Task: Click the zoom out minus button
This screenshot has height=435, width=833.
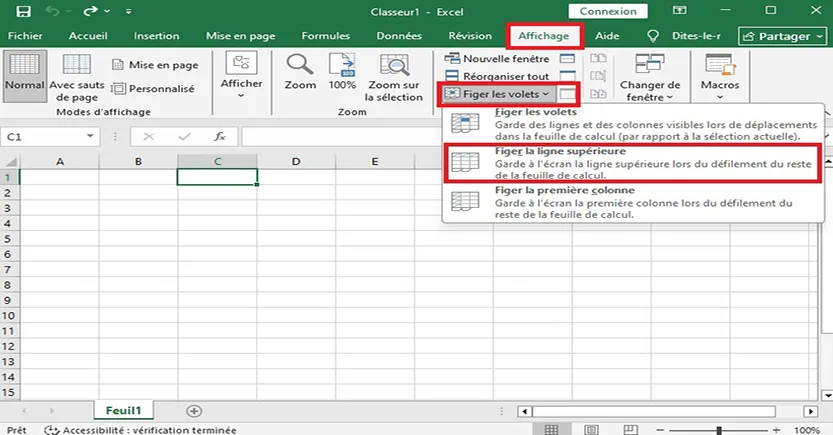Action: pos(660,430)
